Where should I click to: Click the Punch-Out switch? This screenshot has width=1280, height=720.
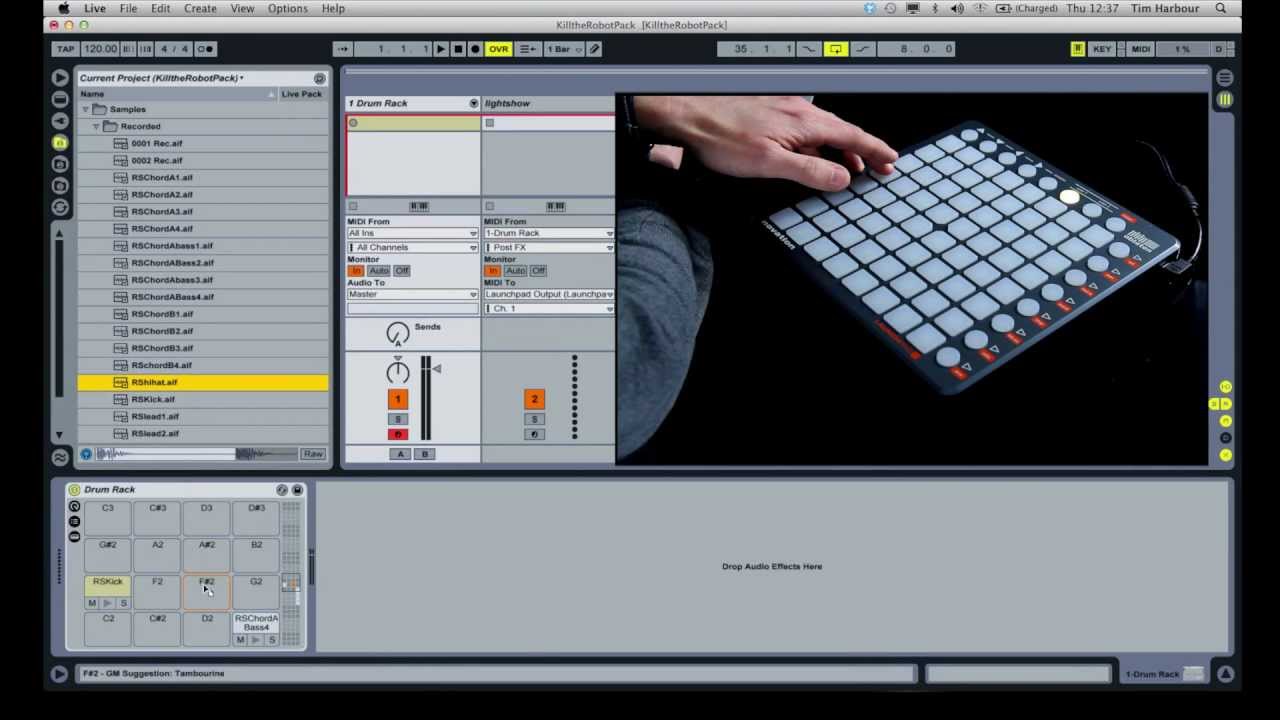pos(862,49)
